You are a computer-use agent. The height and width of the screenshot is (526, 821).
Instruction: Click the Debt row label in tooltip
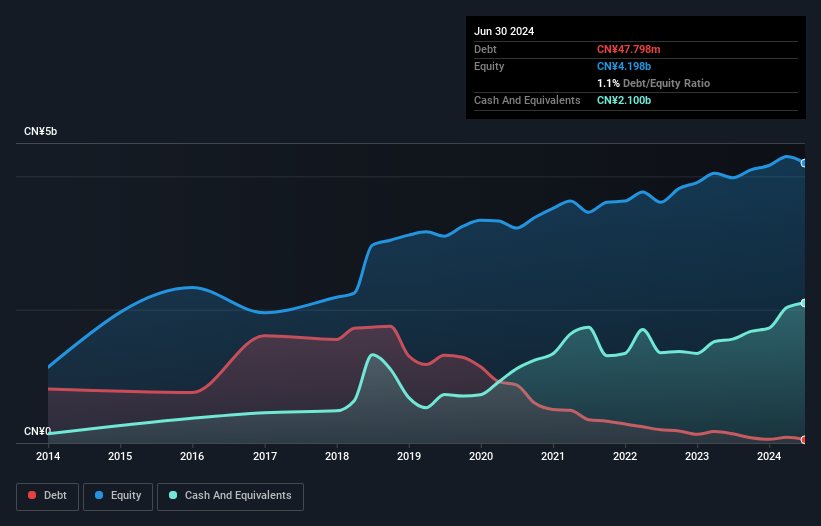click(485, 49)
